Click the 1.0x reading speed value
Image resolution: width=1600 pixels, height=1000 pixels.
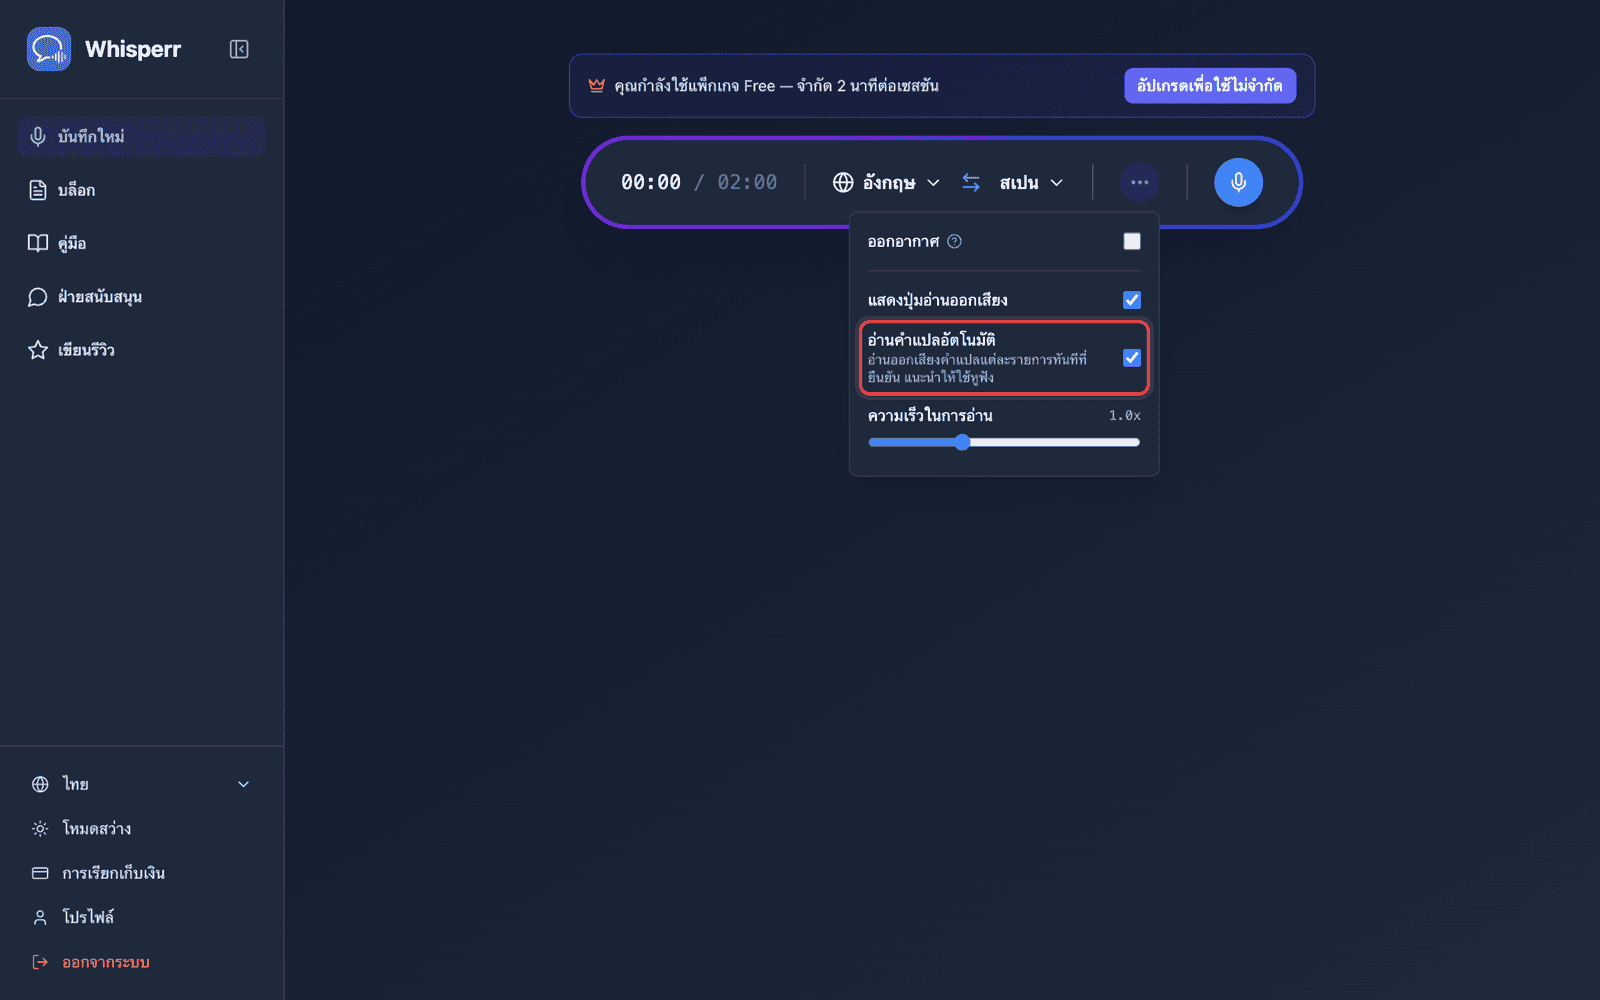coord(1124,416)
